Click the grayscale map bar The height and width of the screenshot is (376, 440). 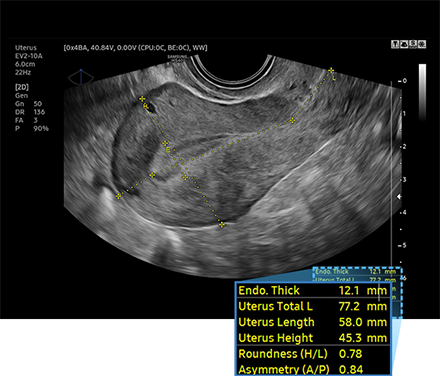tap(422, 92)
